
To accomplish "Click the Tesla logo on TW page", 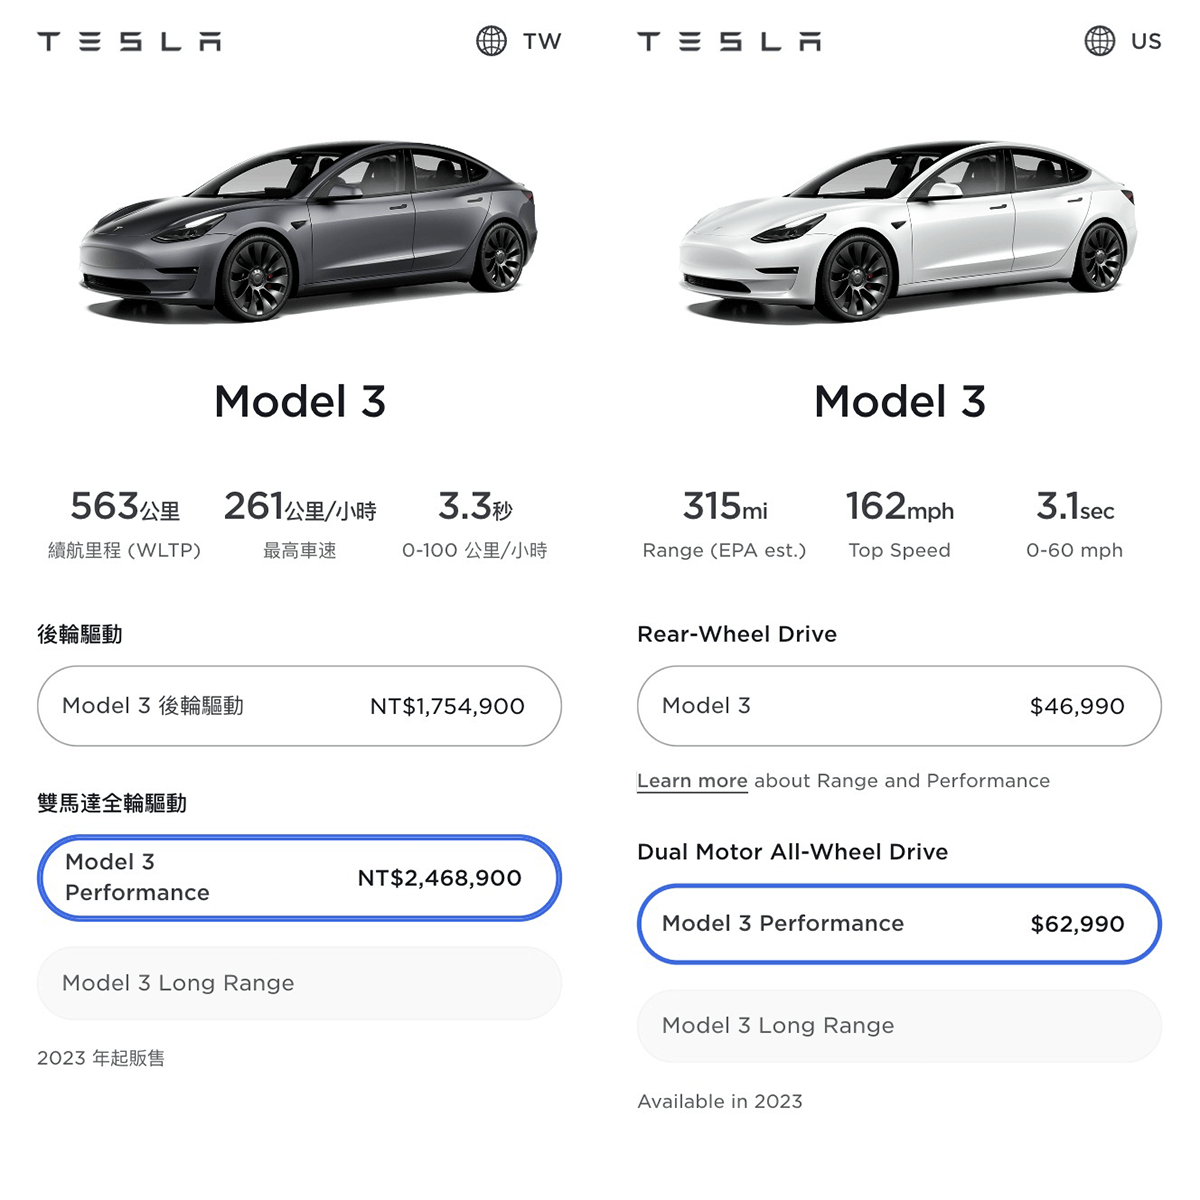I will [x=129, y=41].
